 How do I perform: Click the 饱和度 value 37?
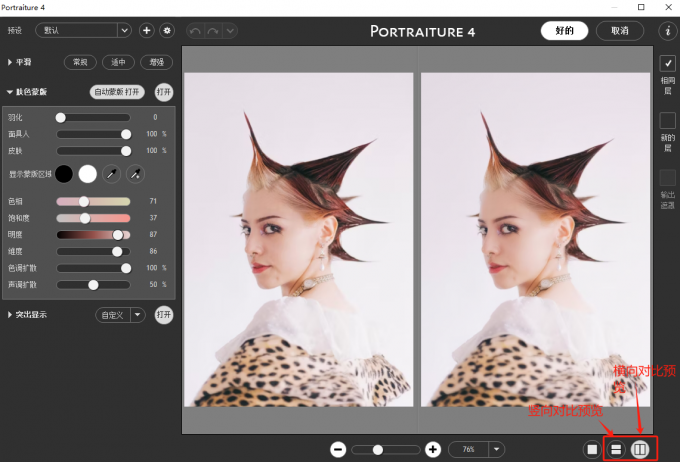click(x=153, y=218)
